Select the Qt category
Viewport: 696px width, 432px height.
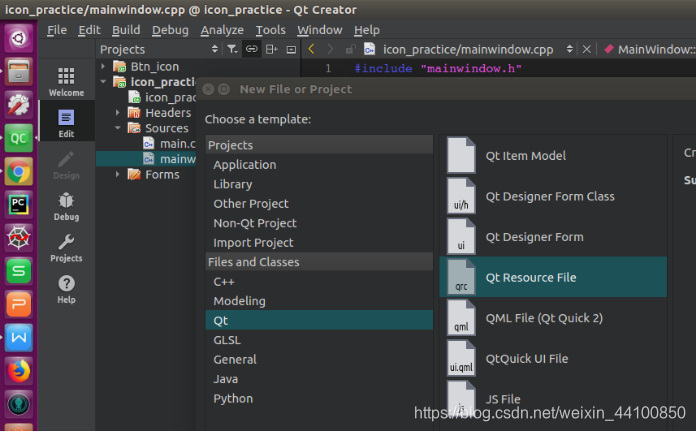(319, 320)
